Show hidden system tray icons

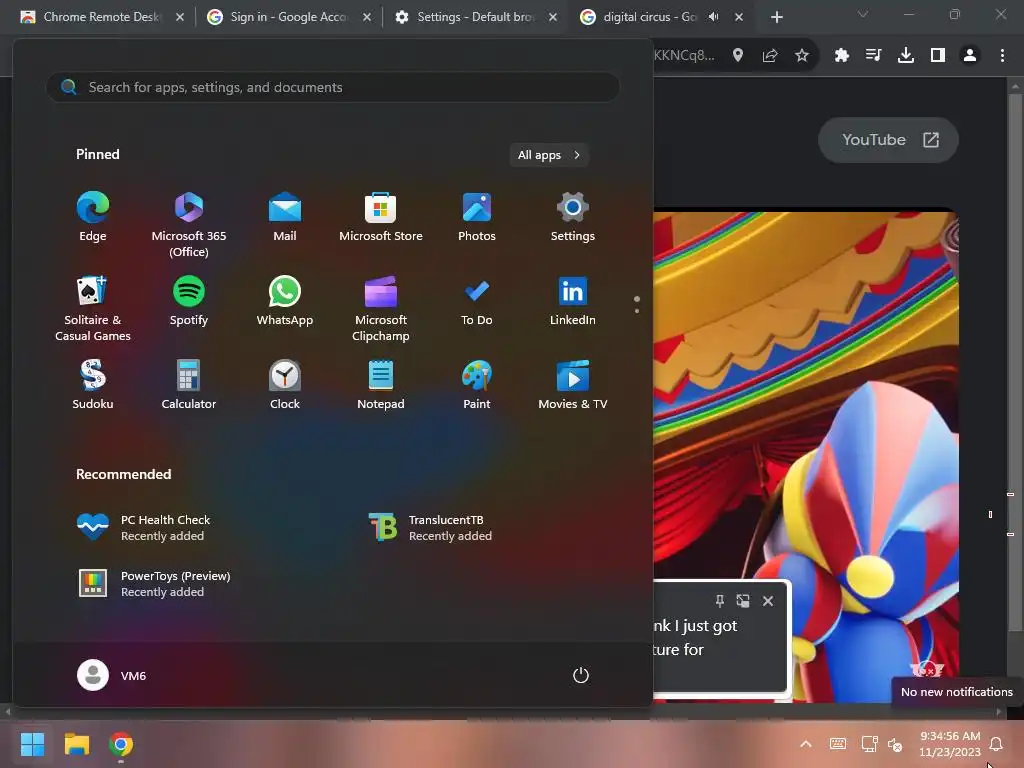coord(806,744)
